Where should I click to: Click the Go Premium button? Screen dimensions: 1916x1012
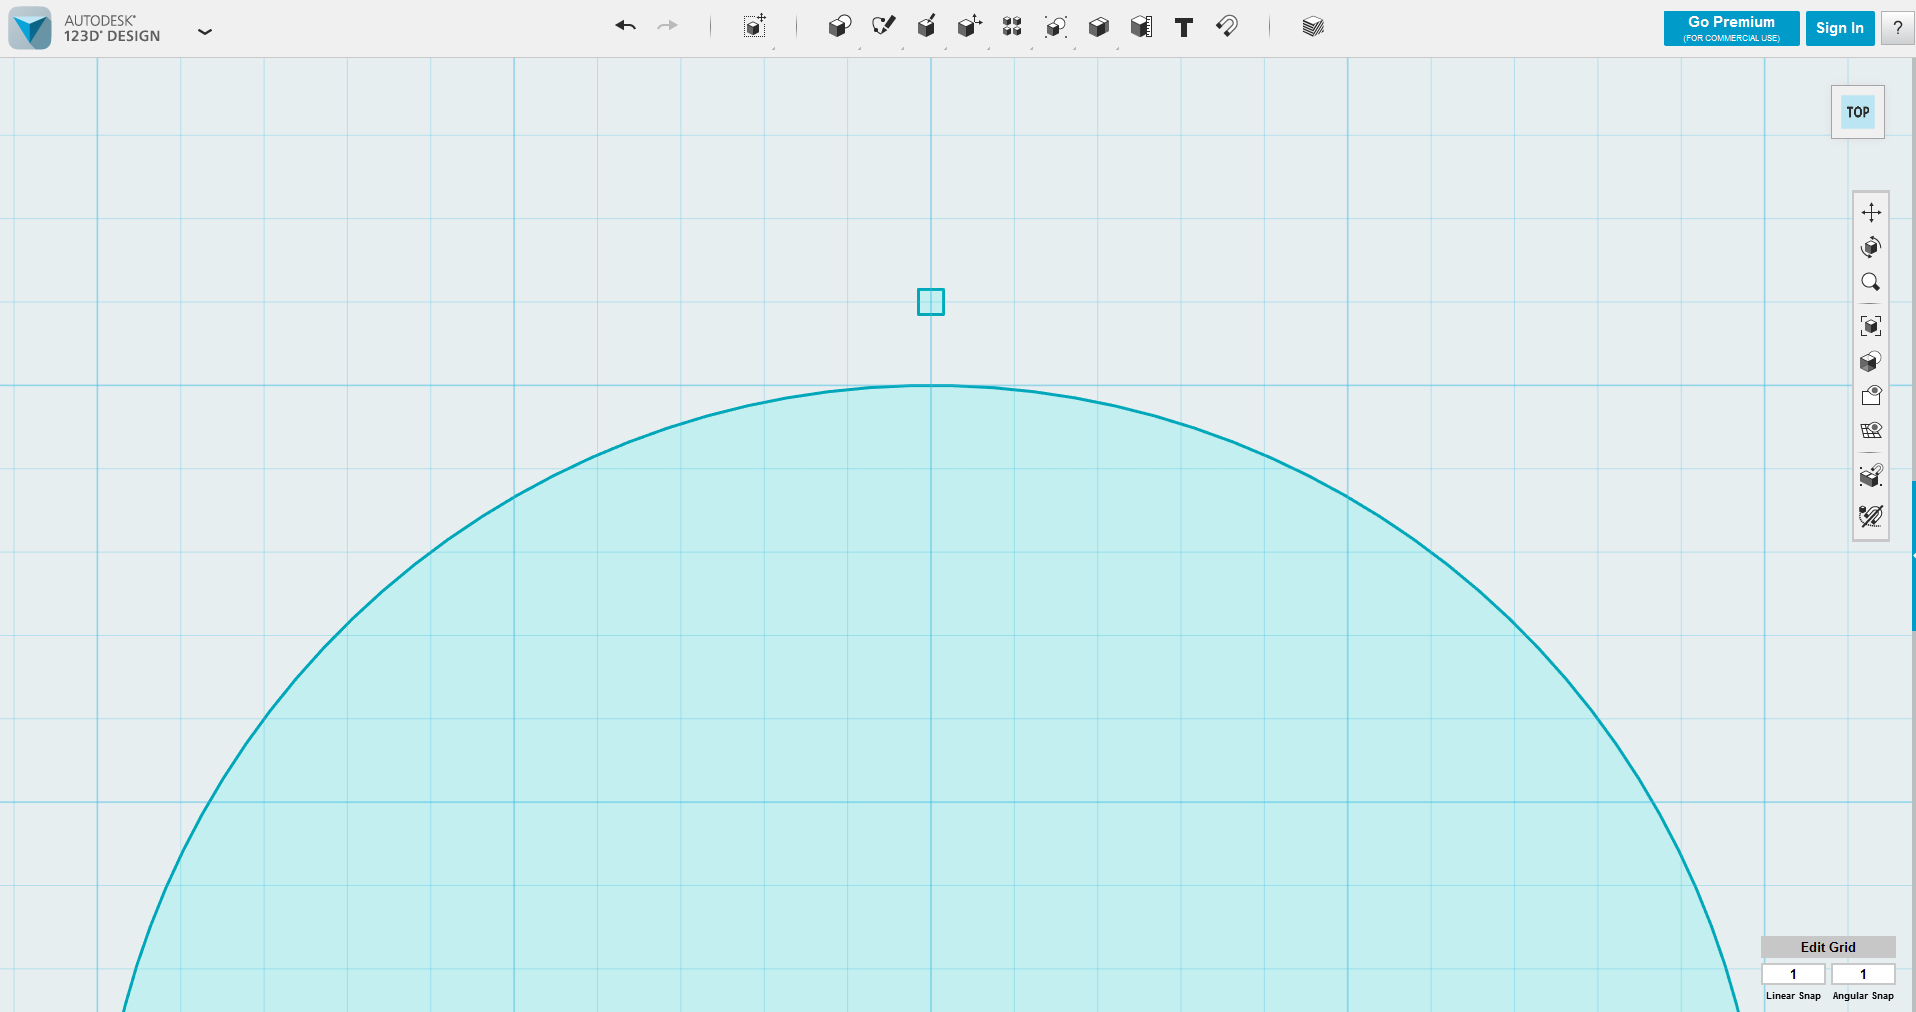pos(1731,28)
